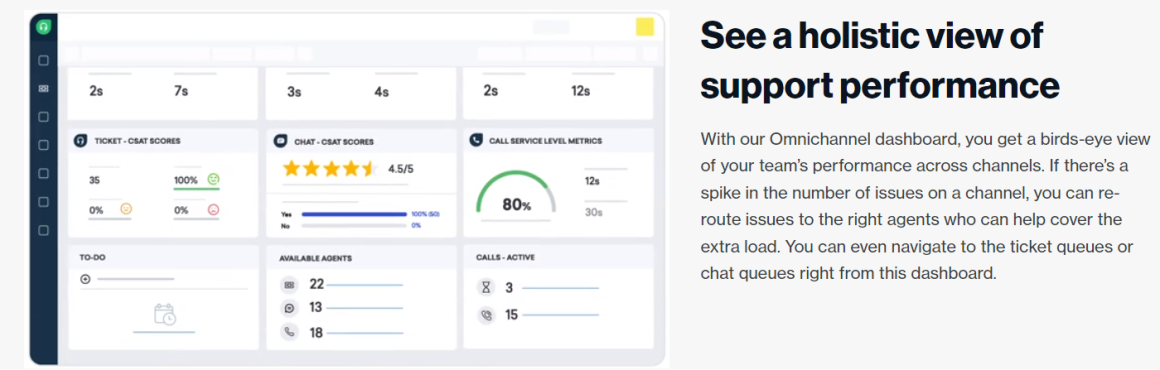This screenshot has height=370, width=1160.
Task: Click the Chat CSAT Scores chat bubble icon
Action: [x=280, y=140]
